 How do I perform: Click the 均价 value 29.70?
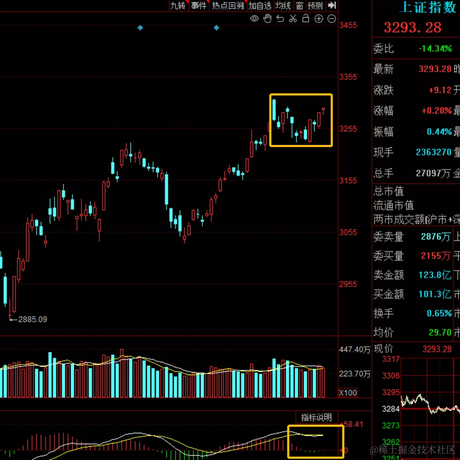pyautogui.click(x=440, y=332)
